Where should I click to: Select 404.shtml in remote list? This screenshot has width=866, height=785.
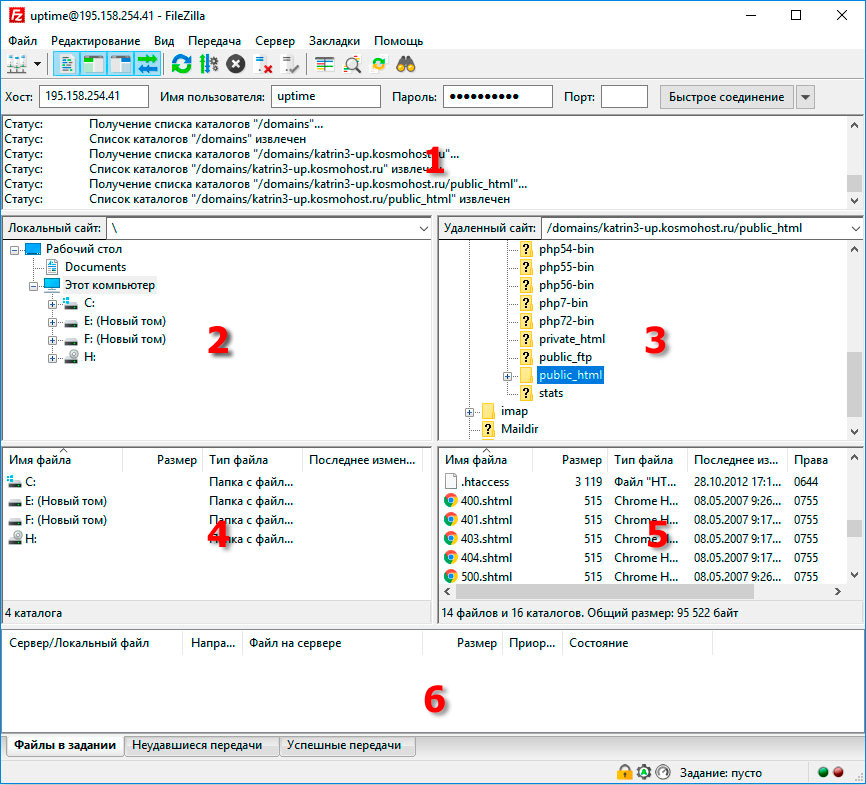click(x=643, y=557)
